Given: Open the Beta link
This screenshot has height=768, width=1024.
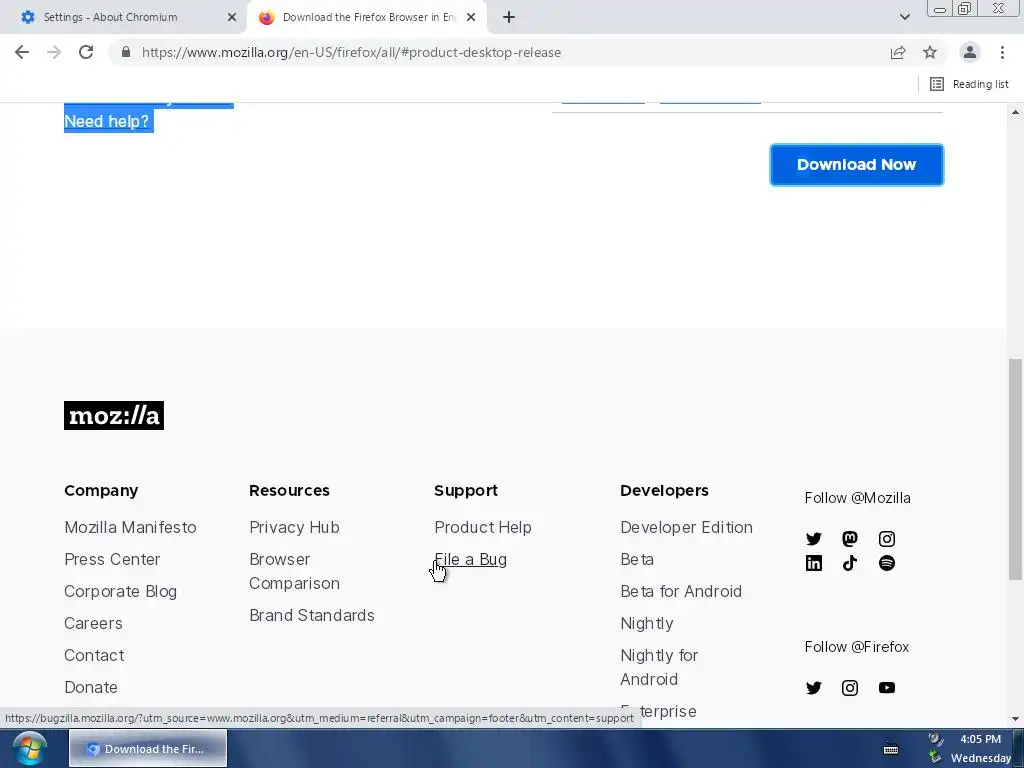Looking at the screenshot, I should pyautogui.click(x=637, y=559).
